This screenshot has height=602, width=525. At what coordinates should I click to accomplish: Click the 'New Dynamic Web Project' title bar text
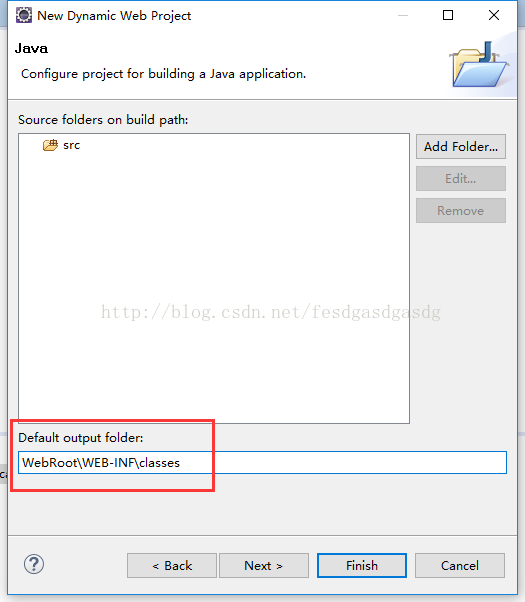pos(114,16)
